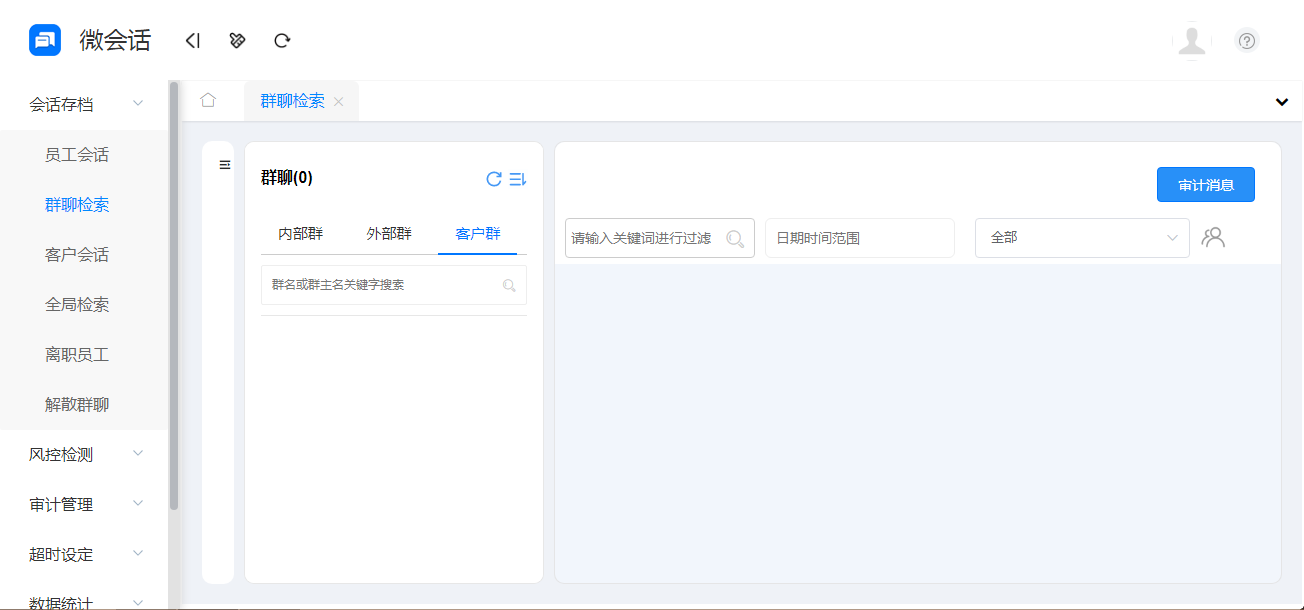Open the 全部 filter dropdown
This screenshot has width=1304, height=610.
[x=1082, y=237]
